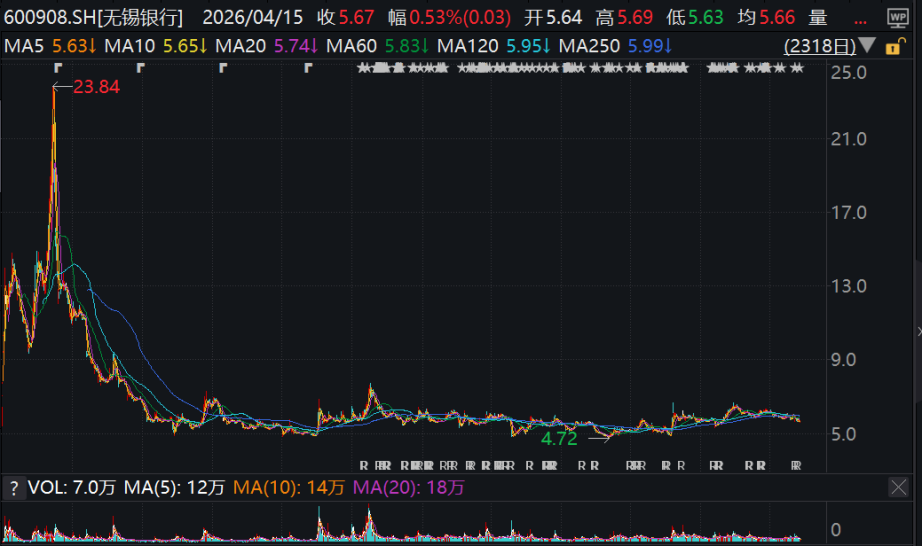
Task: Click the WP icon in top-right corner
Action: 895,18
